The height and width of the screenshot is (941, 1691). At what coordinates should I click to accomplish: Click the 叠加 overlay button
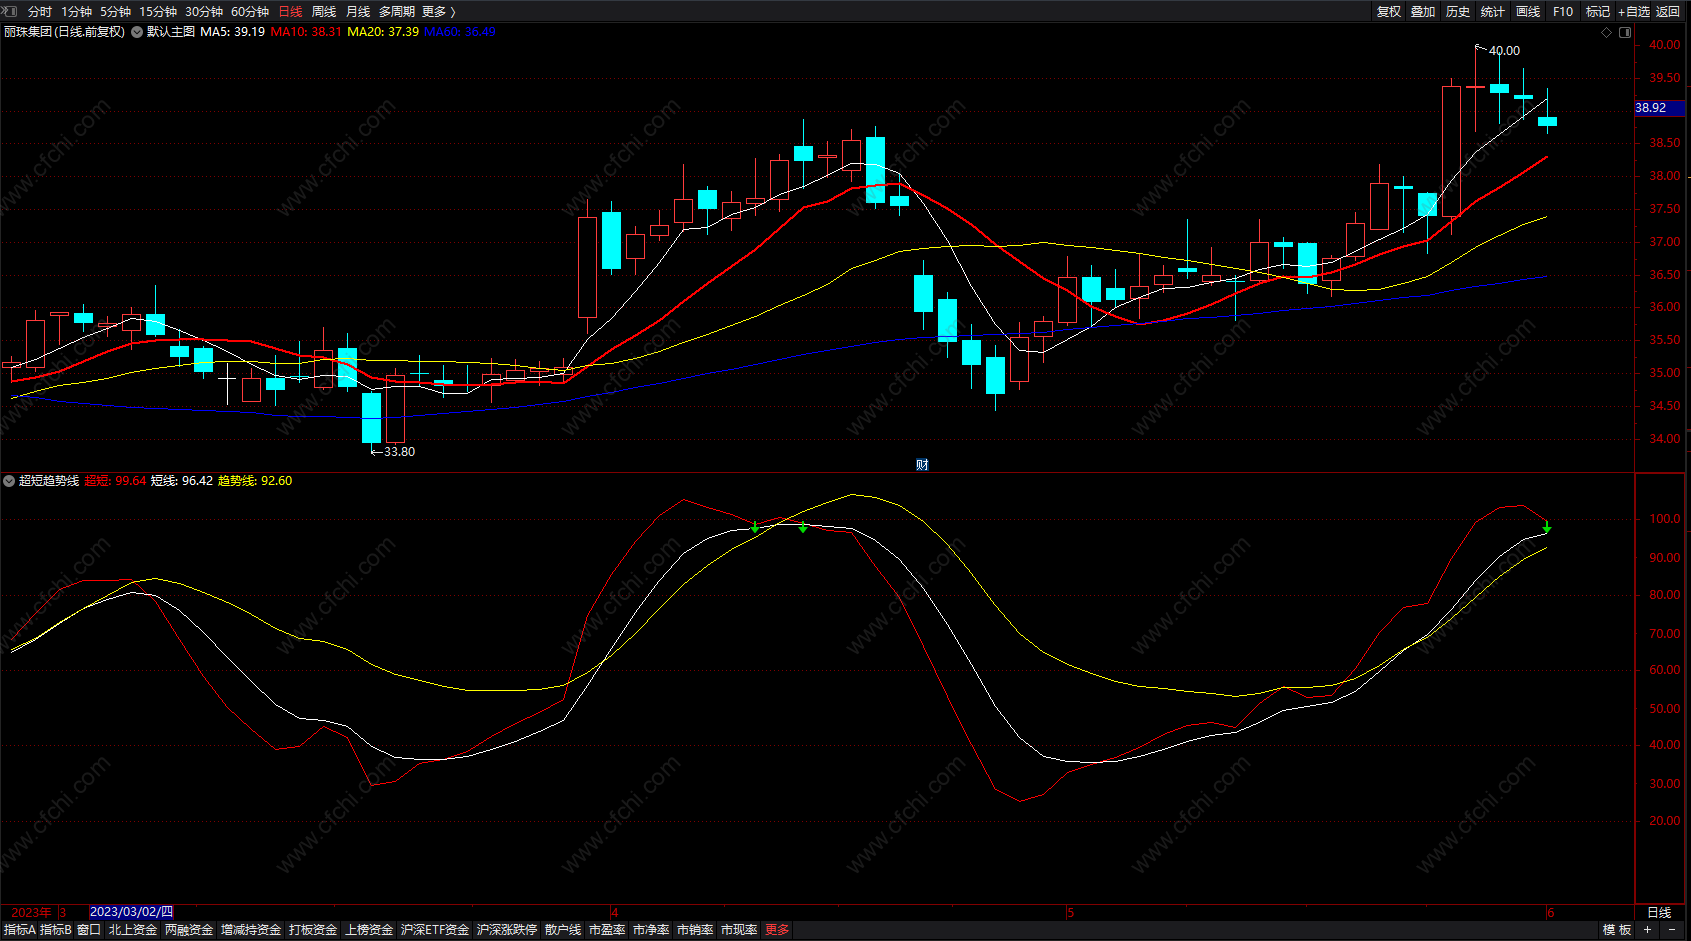(x=1423, y=12)
